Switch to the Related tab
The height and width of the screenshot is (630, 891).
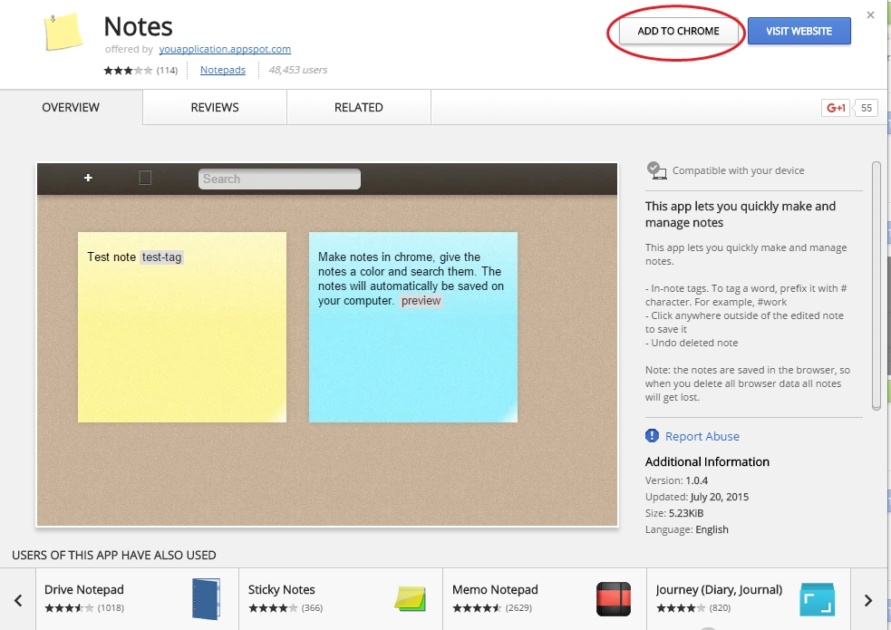359,107
